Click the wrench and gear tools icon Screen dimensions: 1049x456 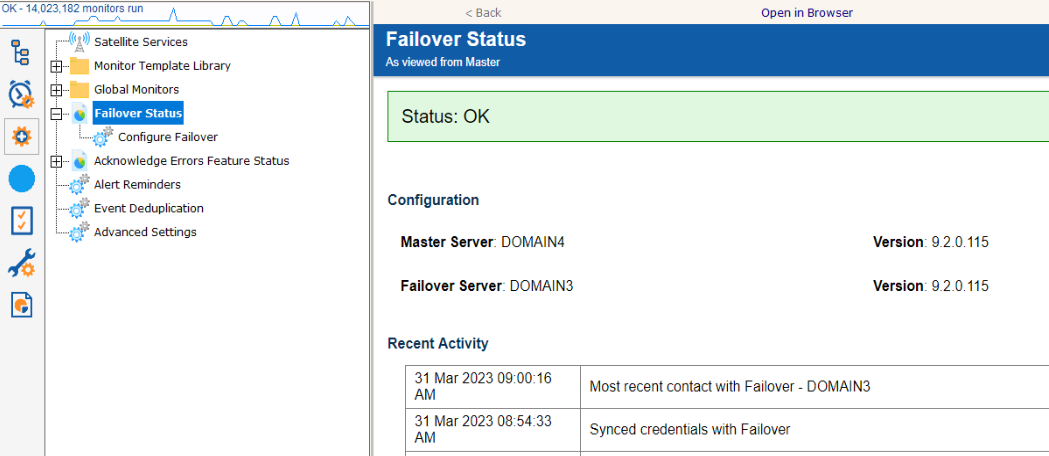(21, 263)
